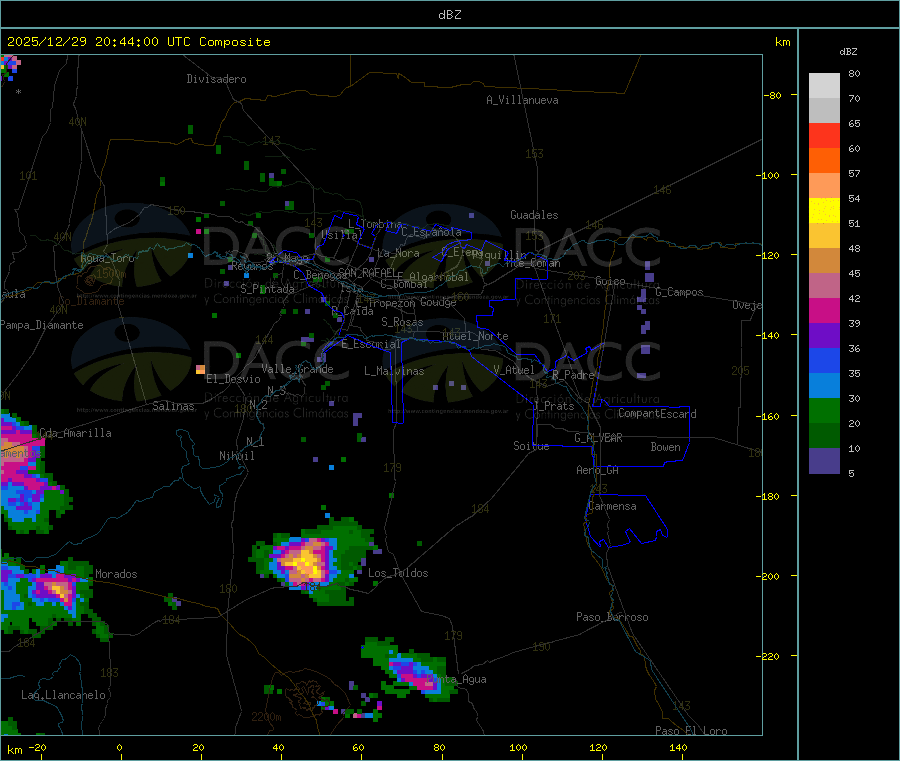Click the El_Desvio location label
Viewport: 900px width, 761px height.
[x=233, y=379]
